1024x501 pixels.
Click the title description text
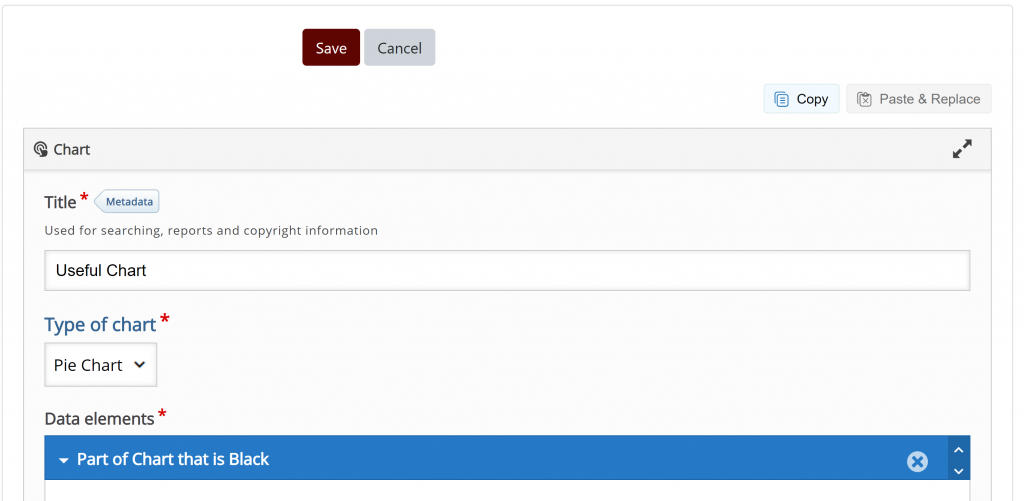[x=211, y=231]
